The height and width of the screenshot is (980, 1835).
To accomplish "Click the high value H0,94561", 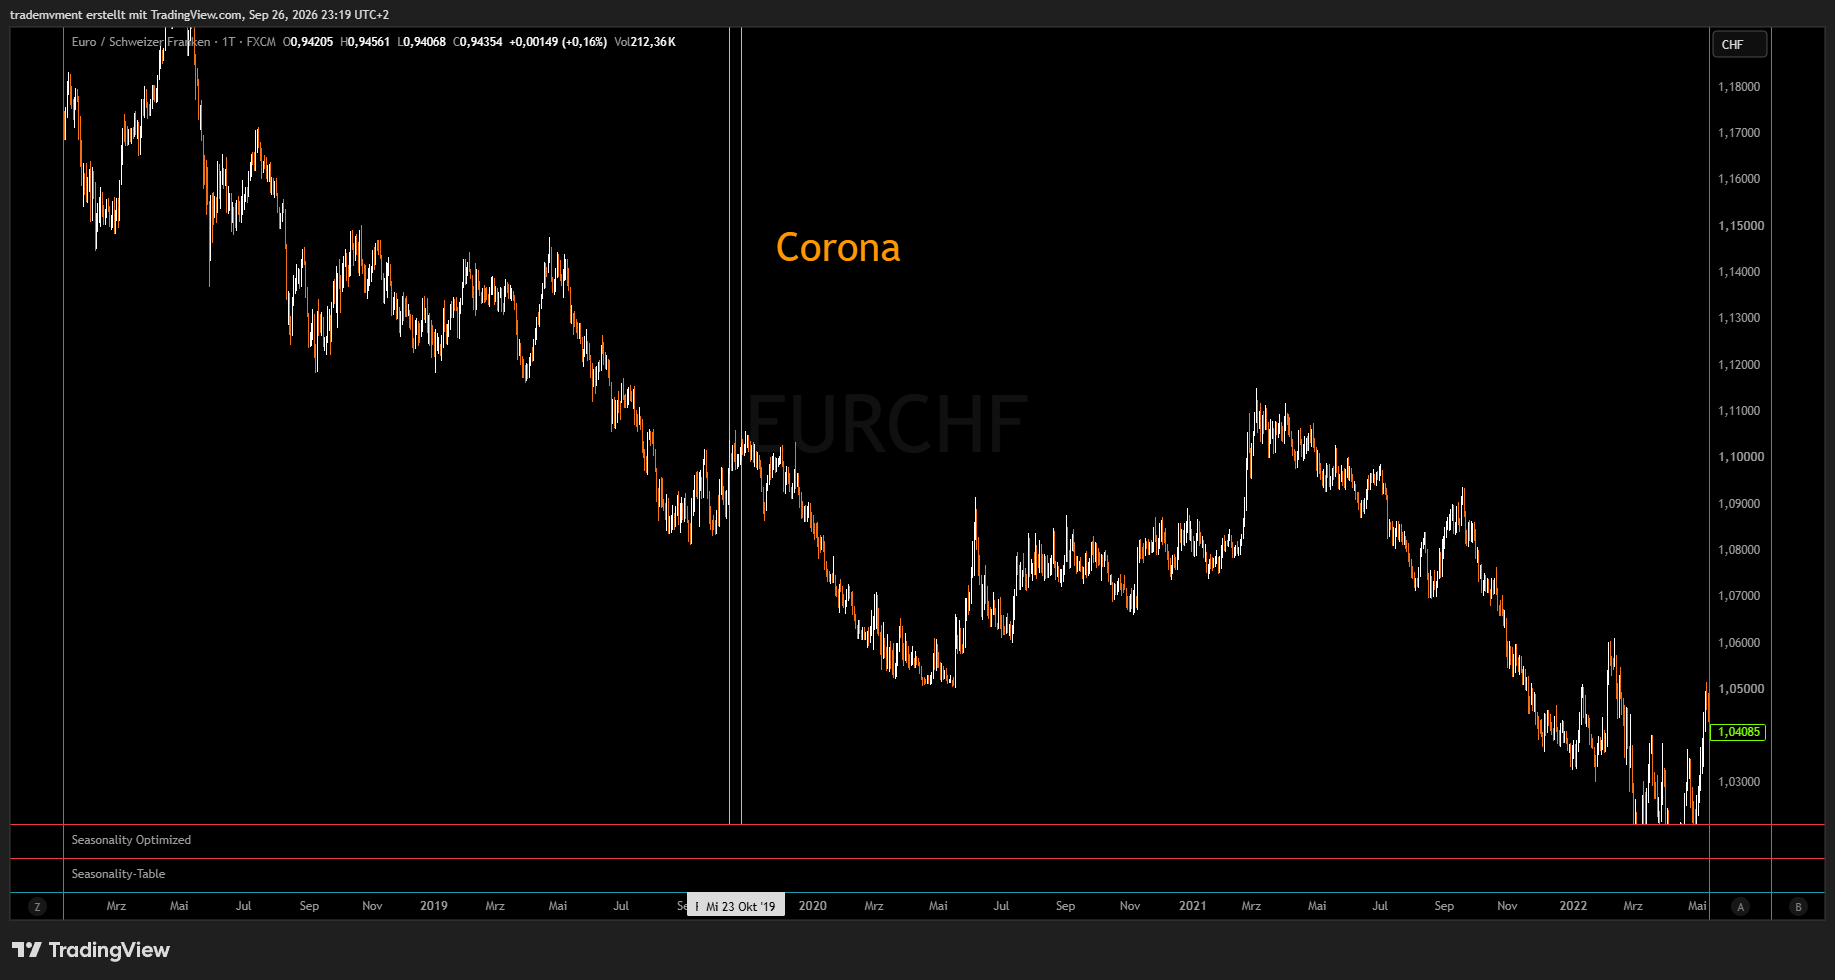I will pyautogui.click(x=365, y=42).
